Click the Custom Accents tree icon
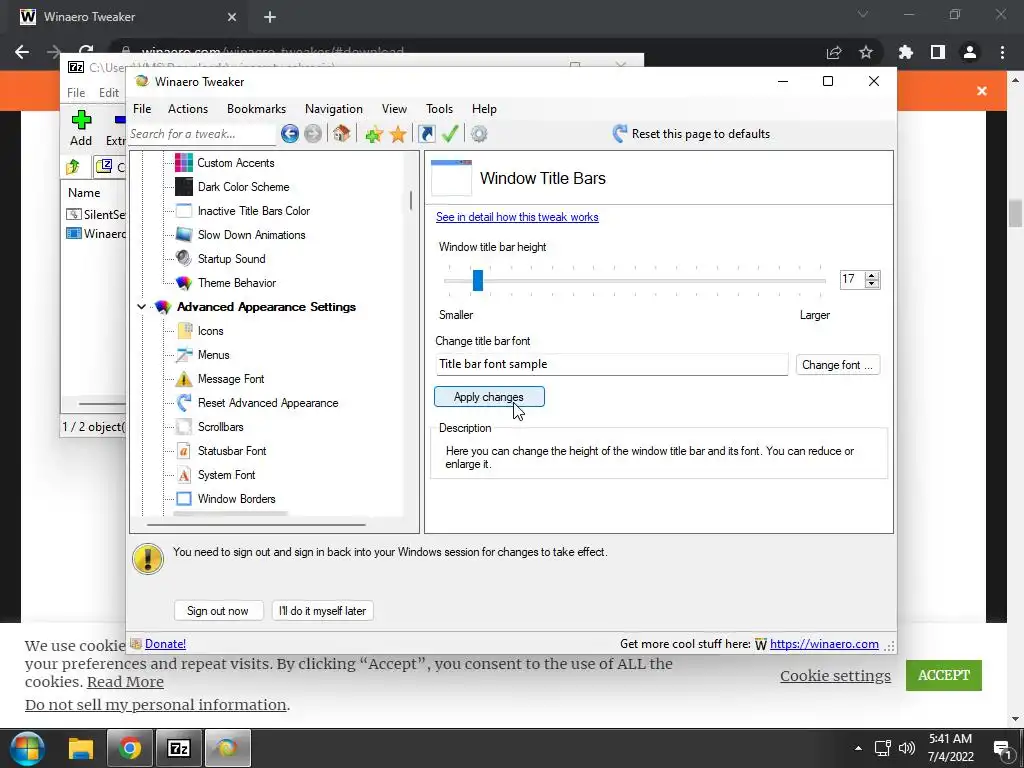1024x768 pixels. [184, 163]
